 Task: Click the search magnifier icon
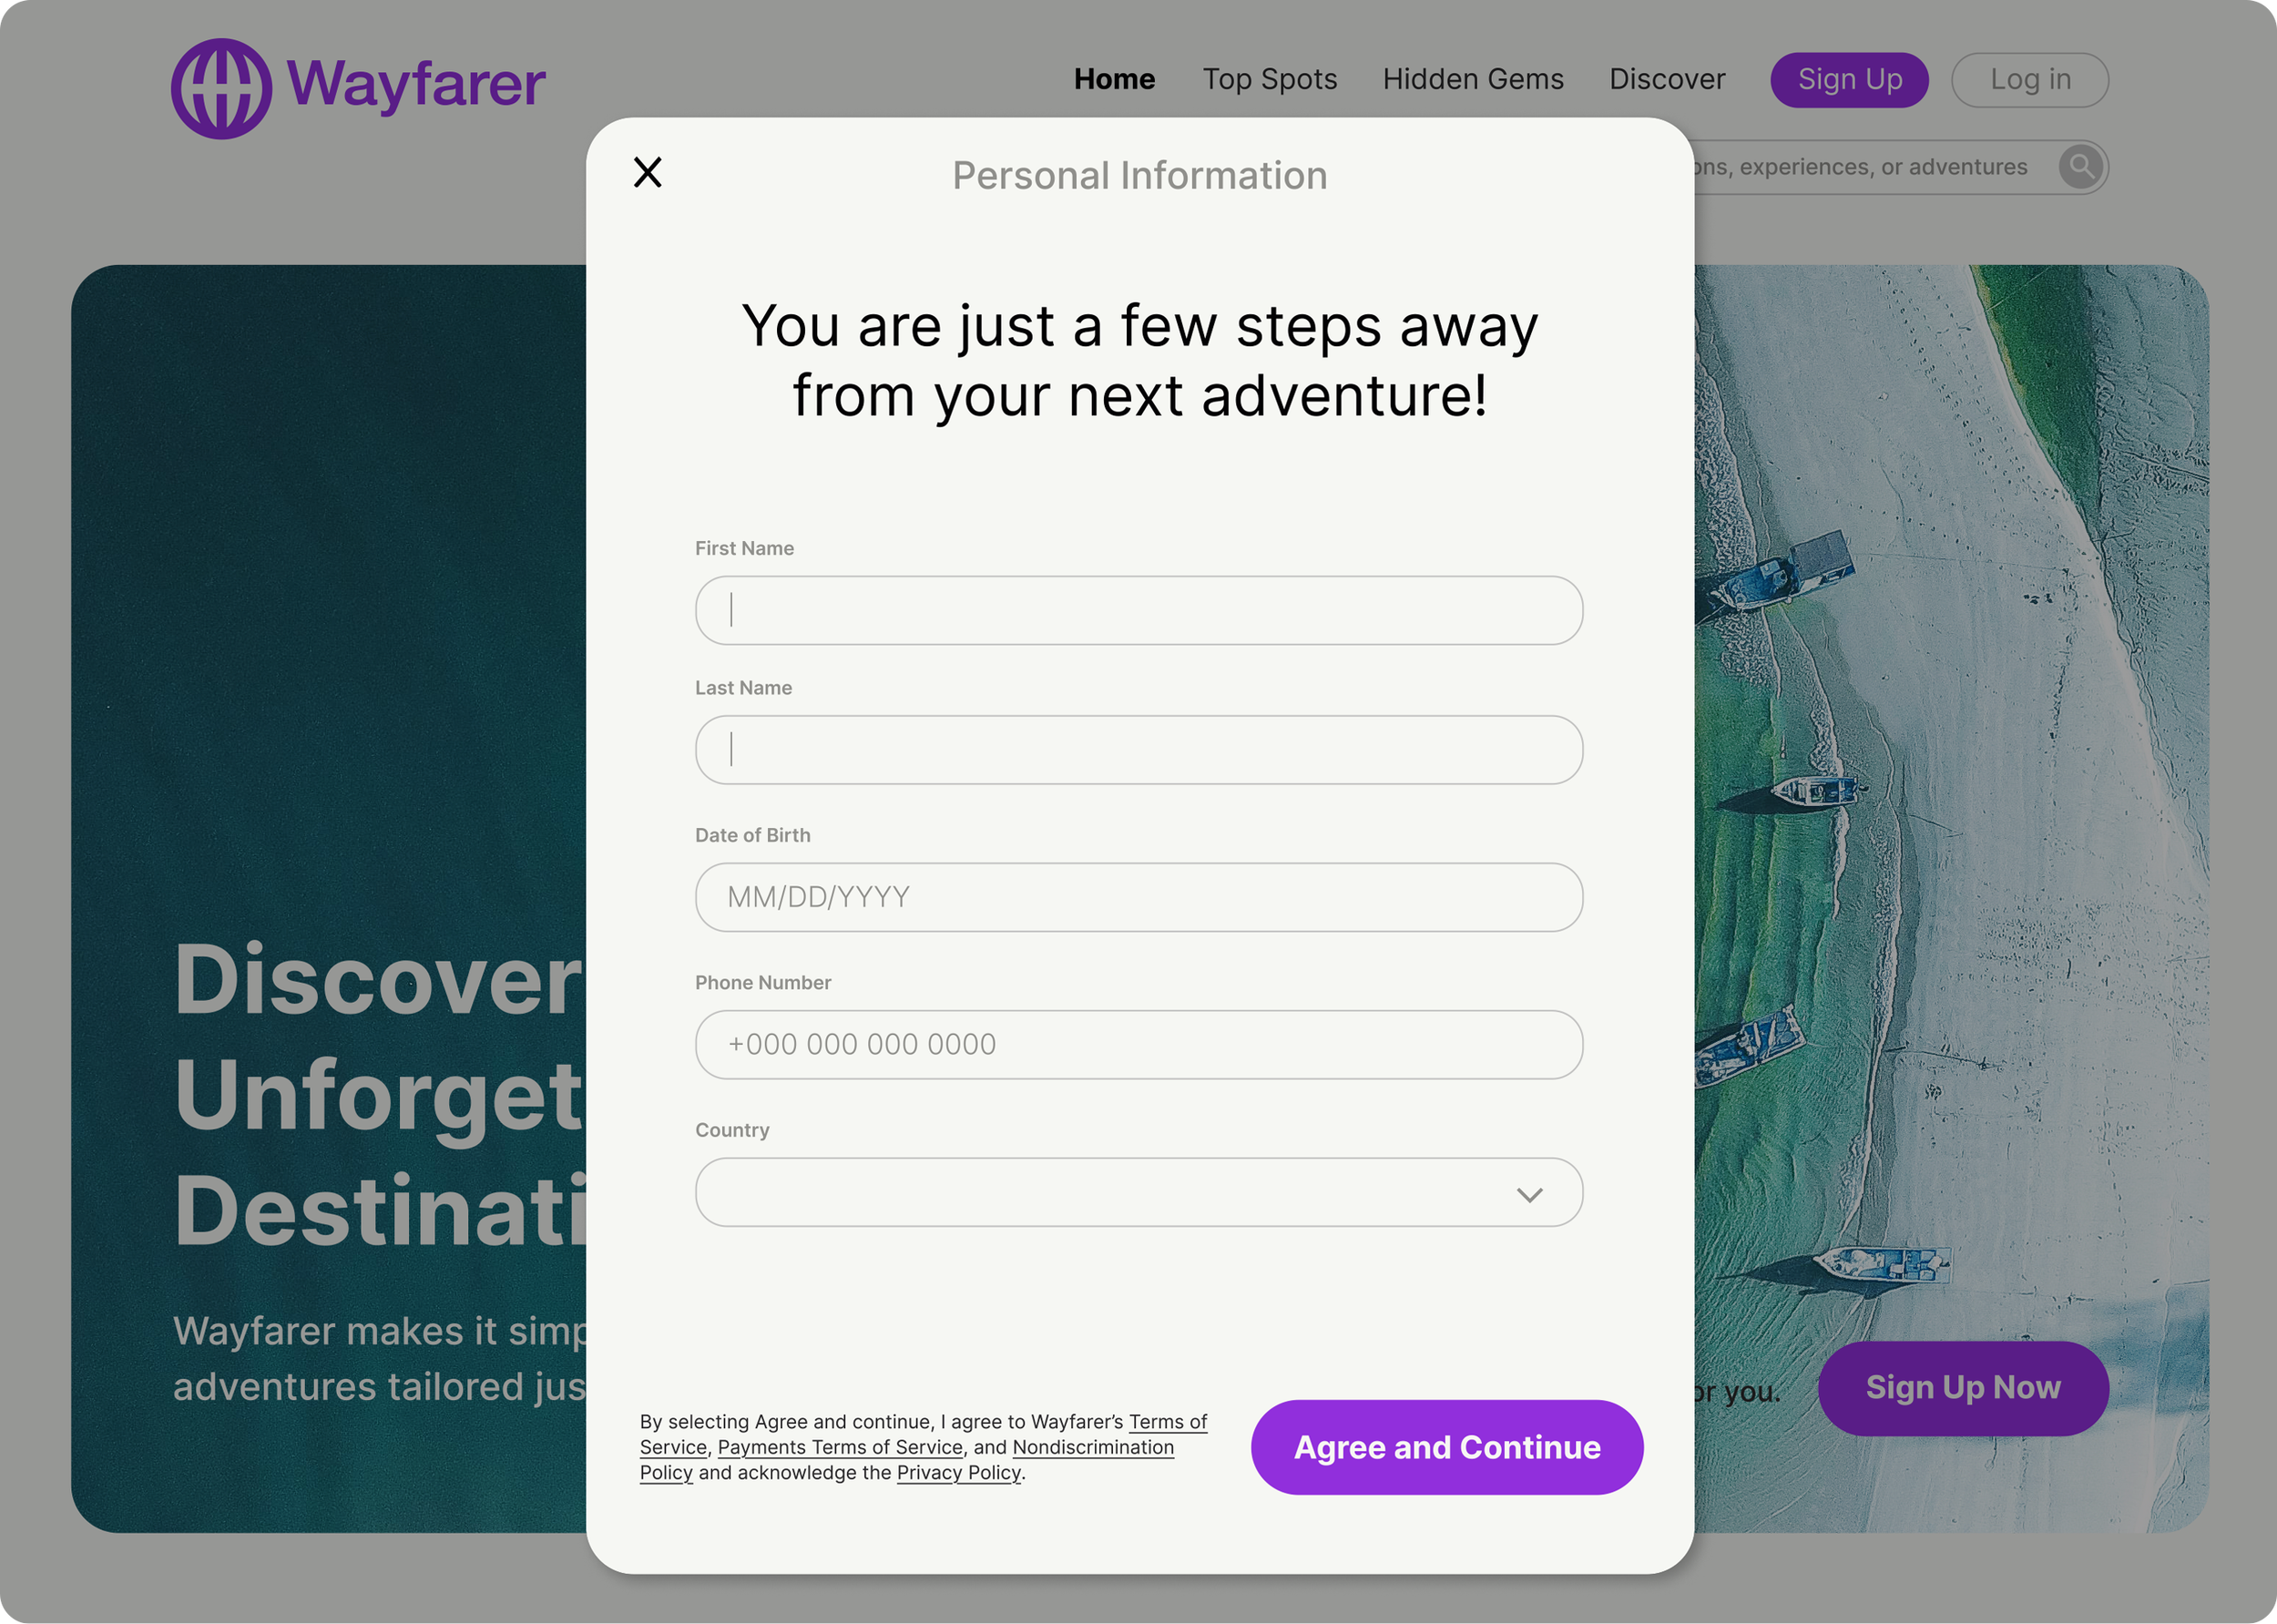(2080, 166)
